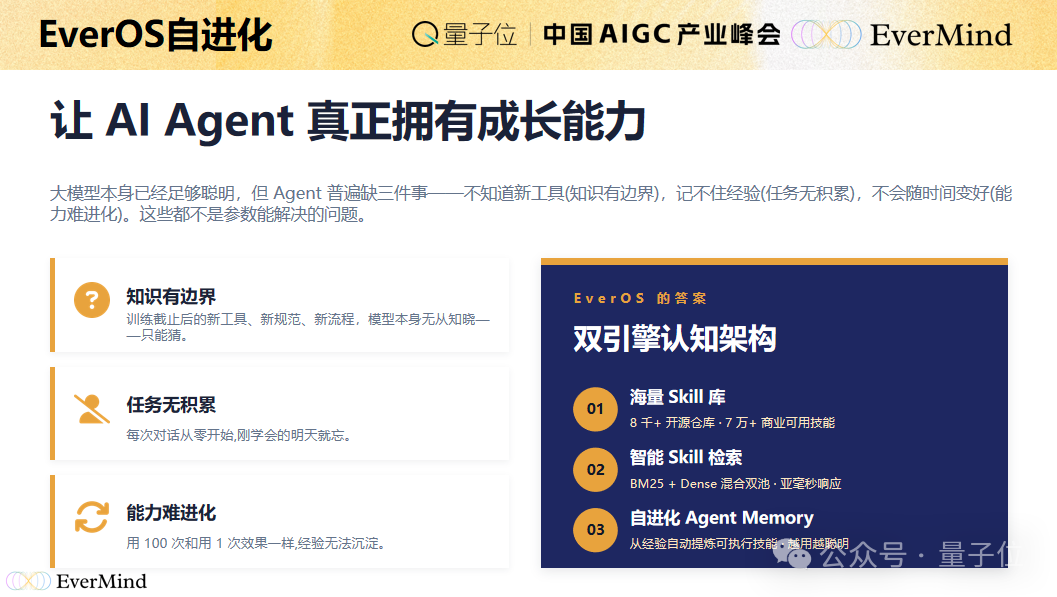
Task: Click the 双引擎认知架构 heading
Action: click(675, 338)
